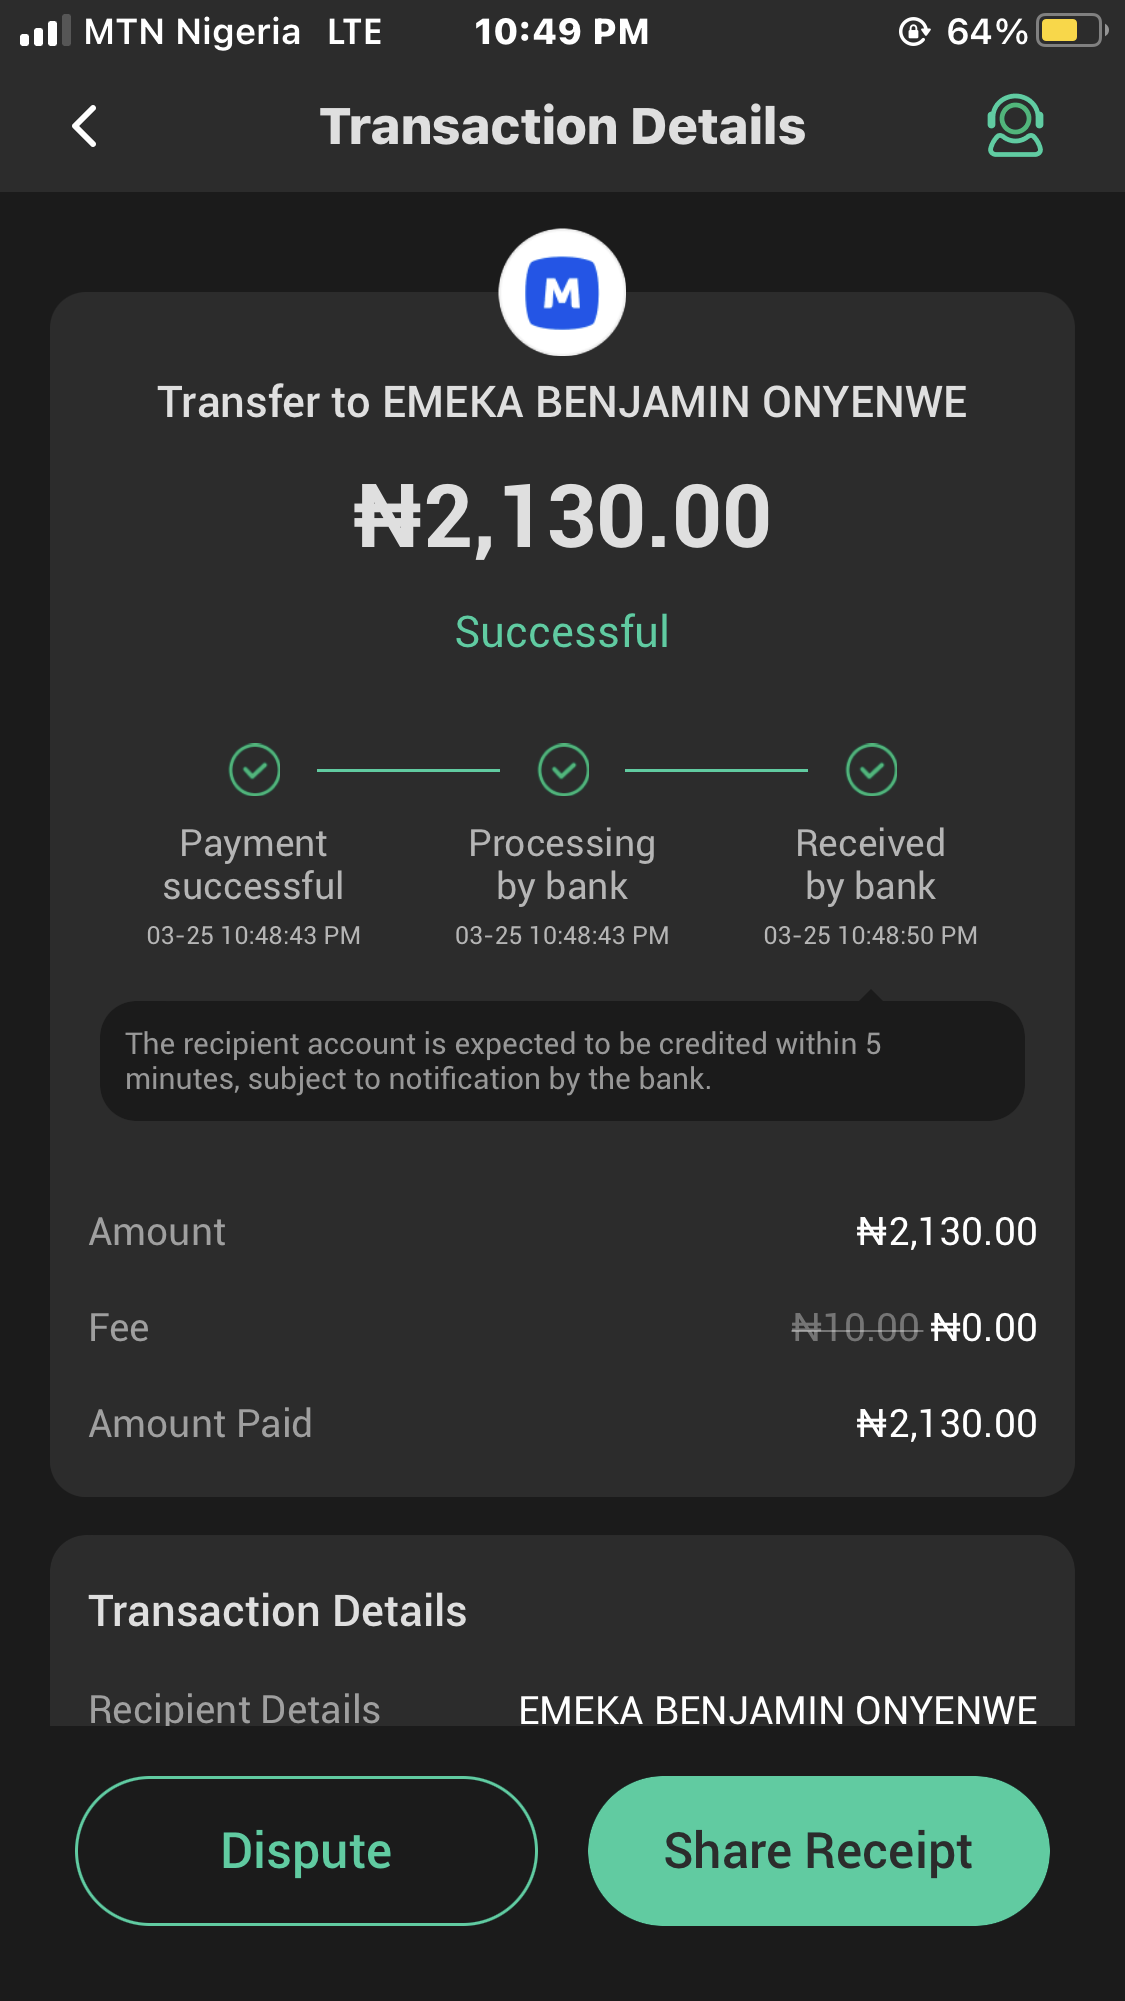This screenshot has height=2001, width=1125.
Task: Tap the Processing by bank checkmark
Action: [x=564, y=770]
